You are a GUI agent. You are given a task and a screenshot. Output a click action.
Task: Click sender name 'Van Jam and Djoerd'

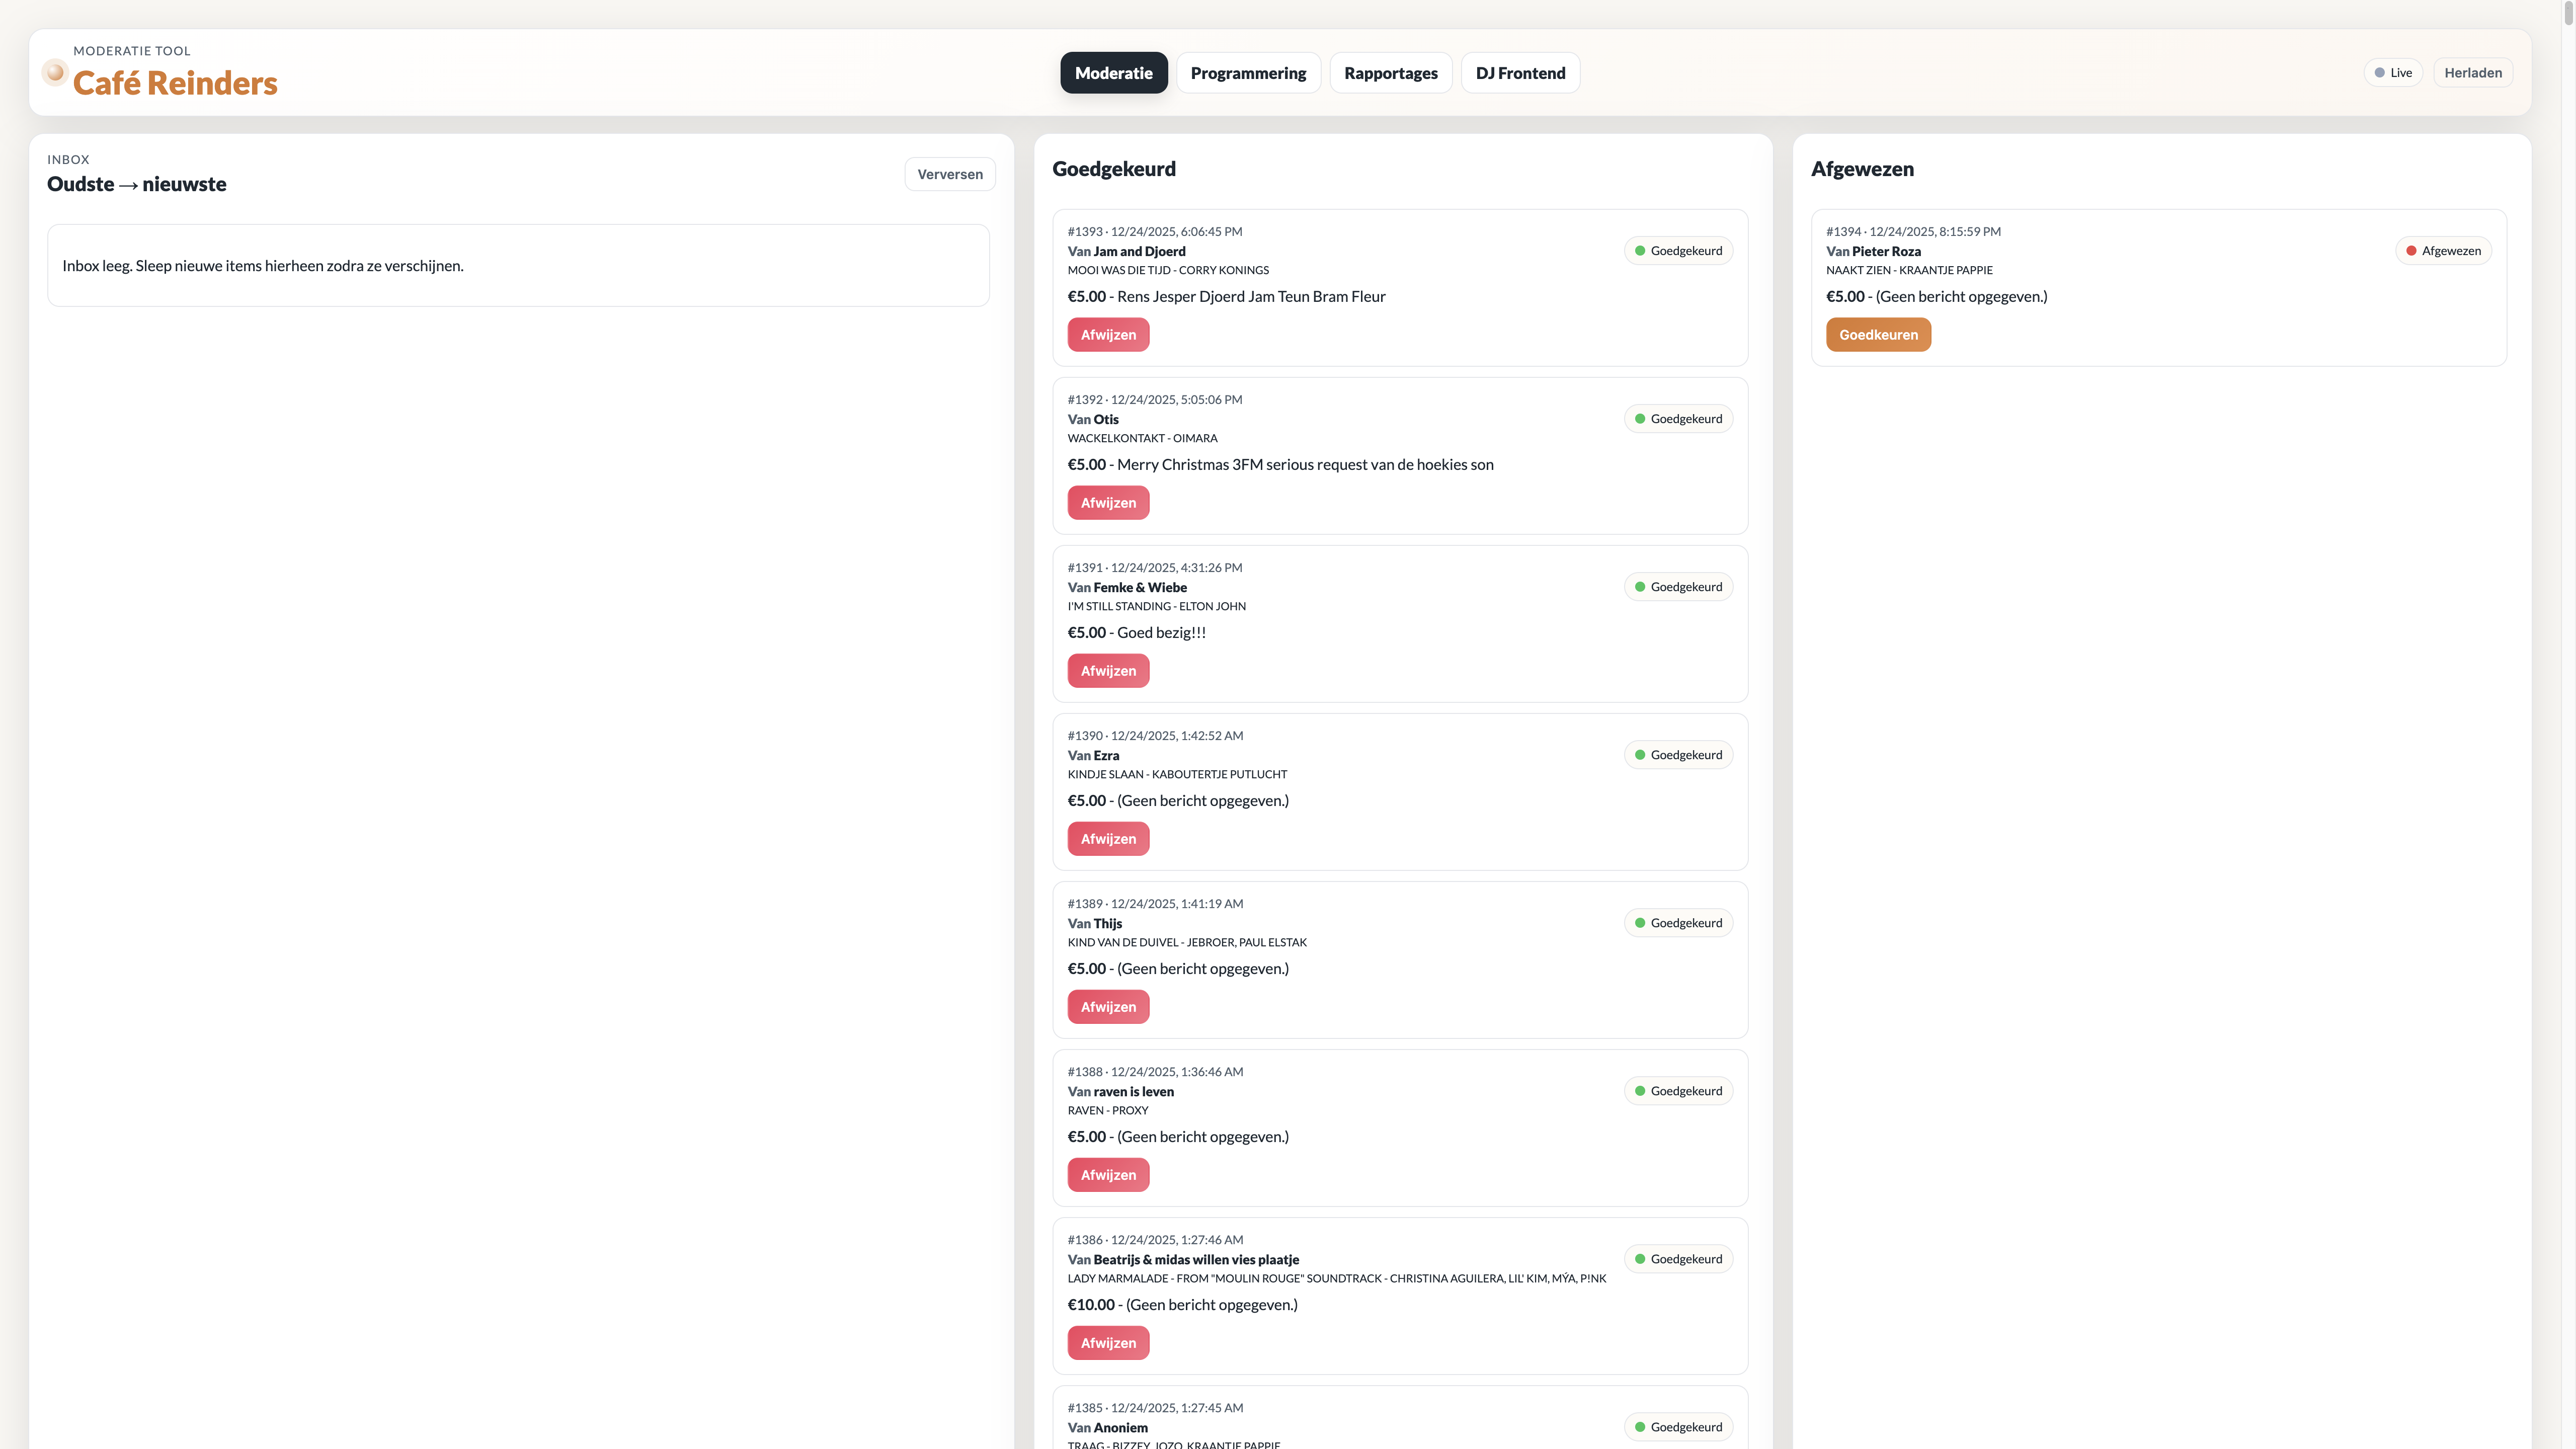1126,251
